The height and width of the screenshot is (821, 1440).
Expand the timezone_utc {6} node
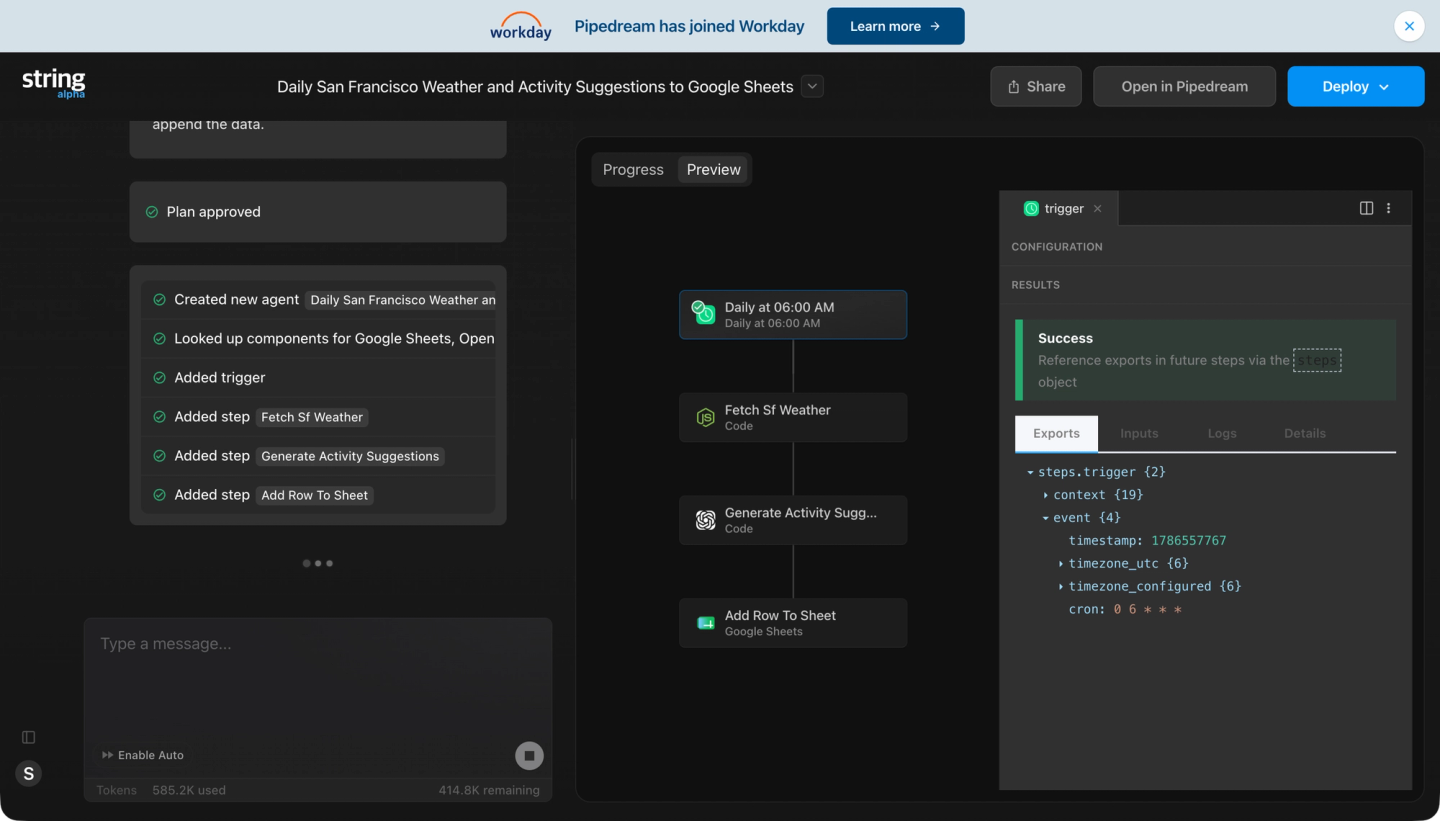(x=1061, y=564)
